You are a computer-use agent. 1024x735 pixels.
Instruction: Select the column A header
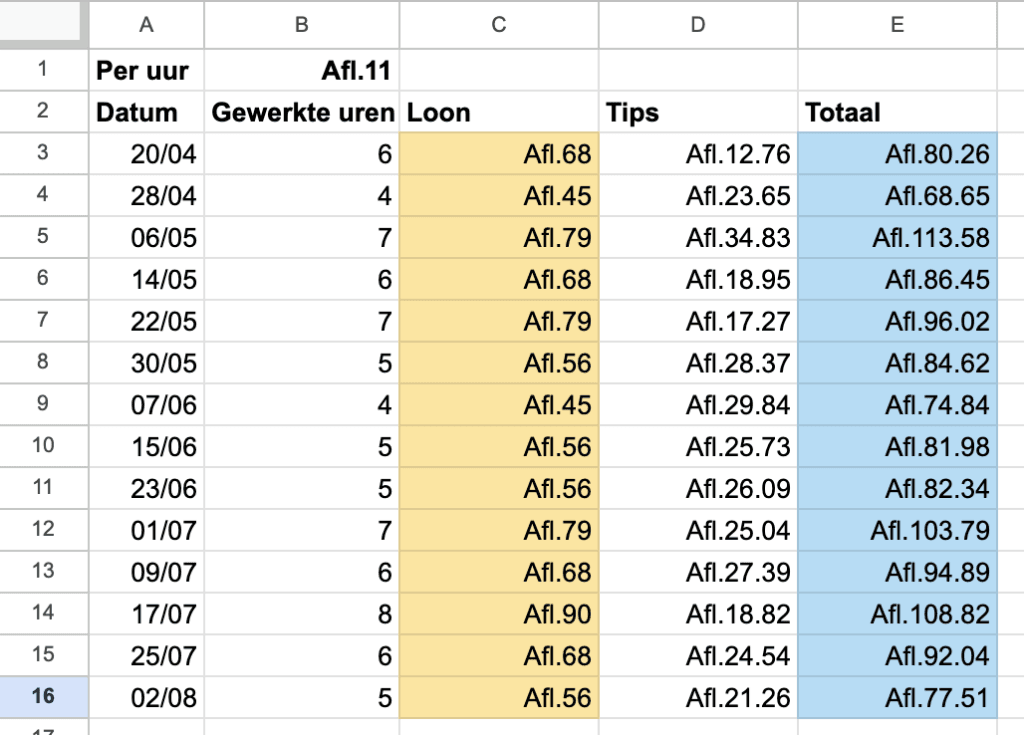tap(146, 25)
